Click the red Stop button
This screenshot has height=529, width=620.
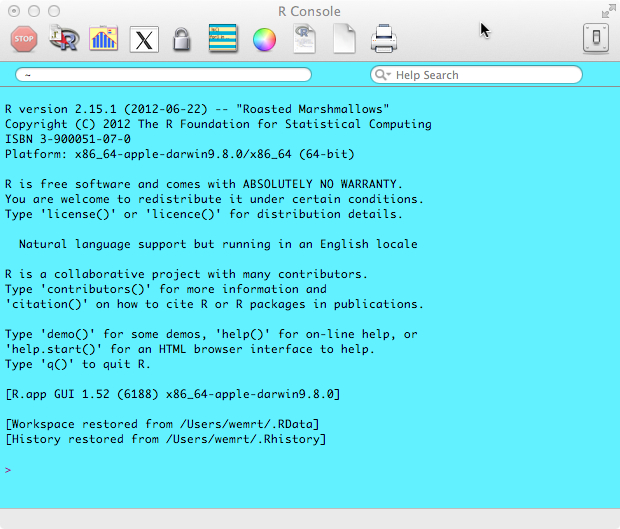click(x=24, y=39)
